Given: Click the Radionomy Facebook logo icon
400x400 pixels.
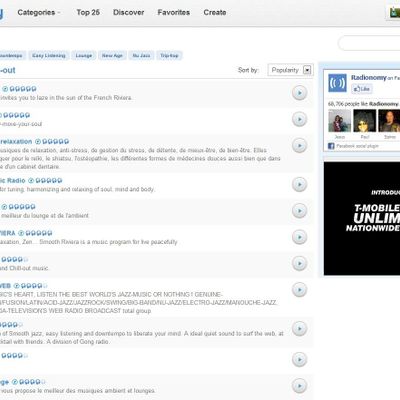Looking at the screenshot, I should (x=337, y=83).
